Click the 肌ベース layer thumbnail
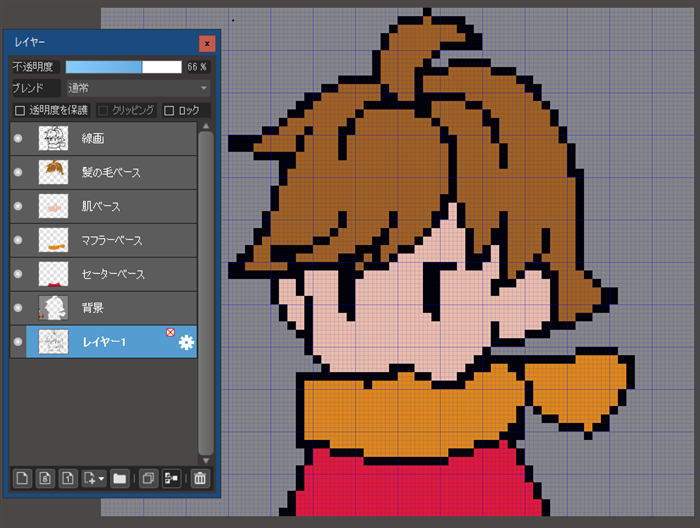This screenshot has width=700, height=528. [54, 206]
